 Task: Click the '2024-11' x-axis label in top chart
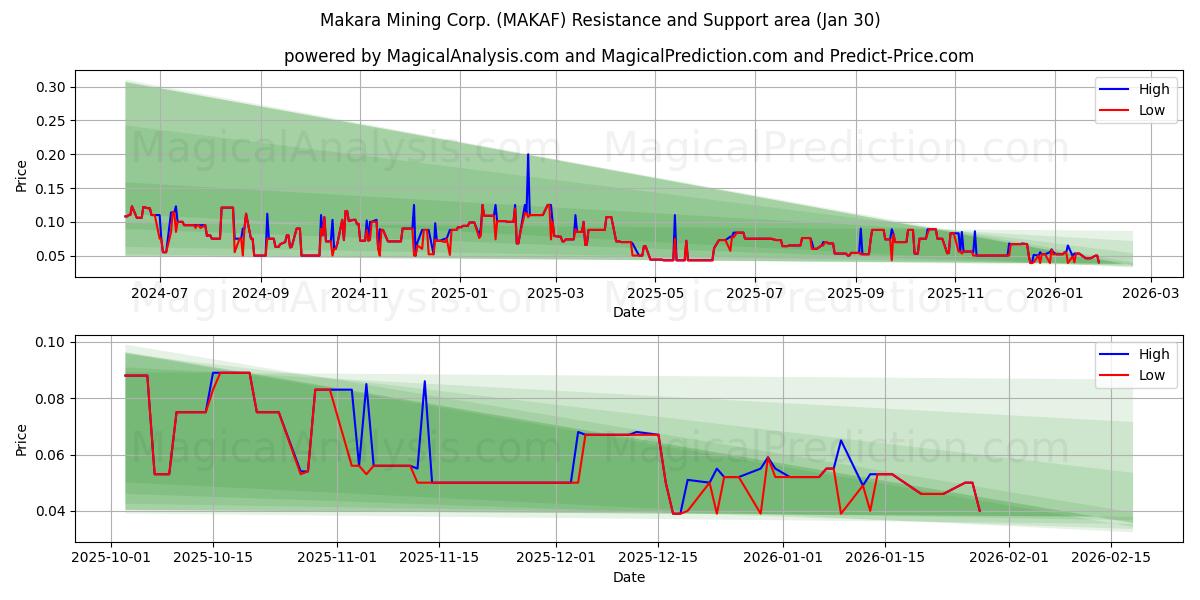pyautogui.click(x=360, y=294)
